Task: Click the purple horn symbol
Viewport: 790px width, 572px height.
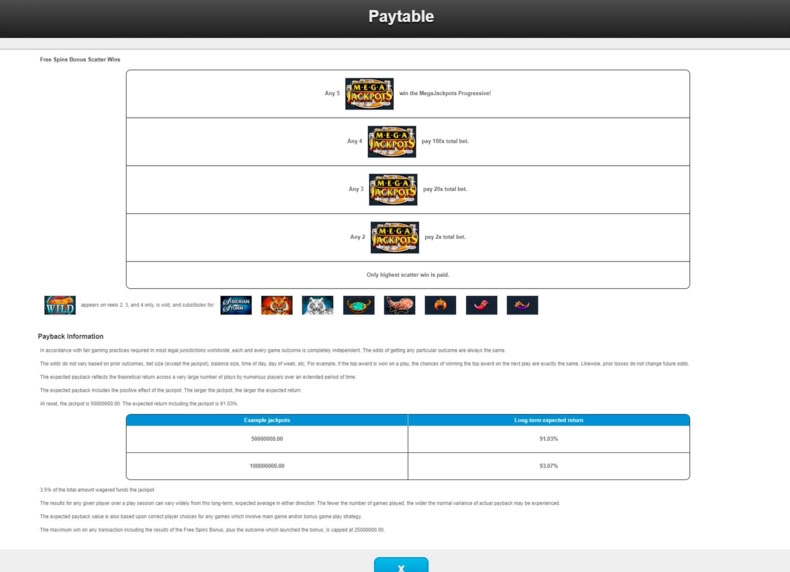Action: pyautogui.click(x=522, y=305)
